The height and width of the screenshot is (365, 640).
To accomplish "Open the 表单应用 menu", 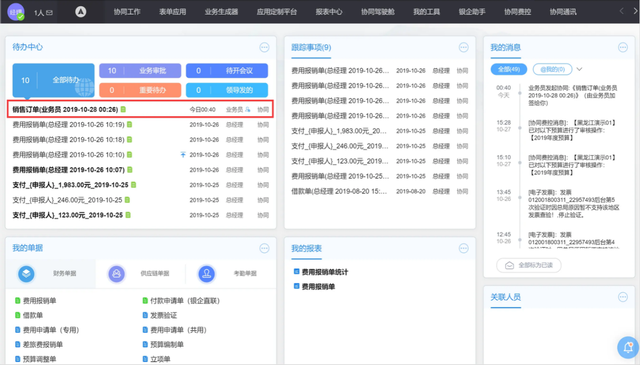I will (173, 12).
